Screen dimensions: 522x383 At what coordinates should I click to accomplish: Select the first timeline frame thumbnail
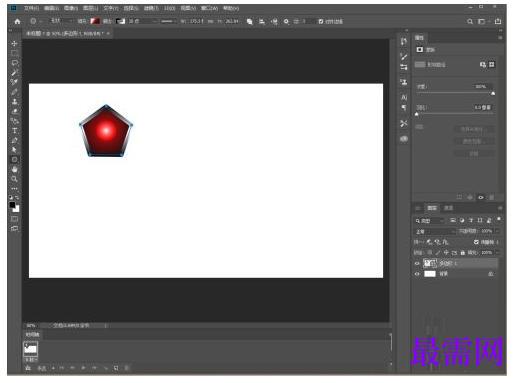(x=30, y=349)
